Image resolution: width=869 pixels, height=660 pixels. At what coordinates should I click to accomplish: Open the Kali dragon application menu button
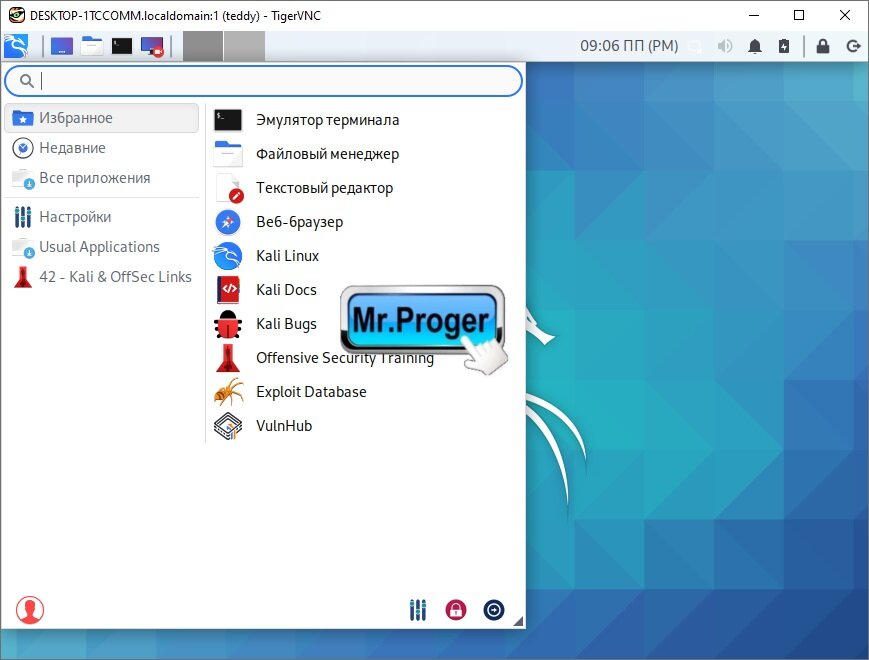pyautogui.click(x=16, y=46)
